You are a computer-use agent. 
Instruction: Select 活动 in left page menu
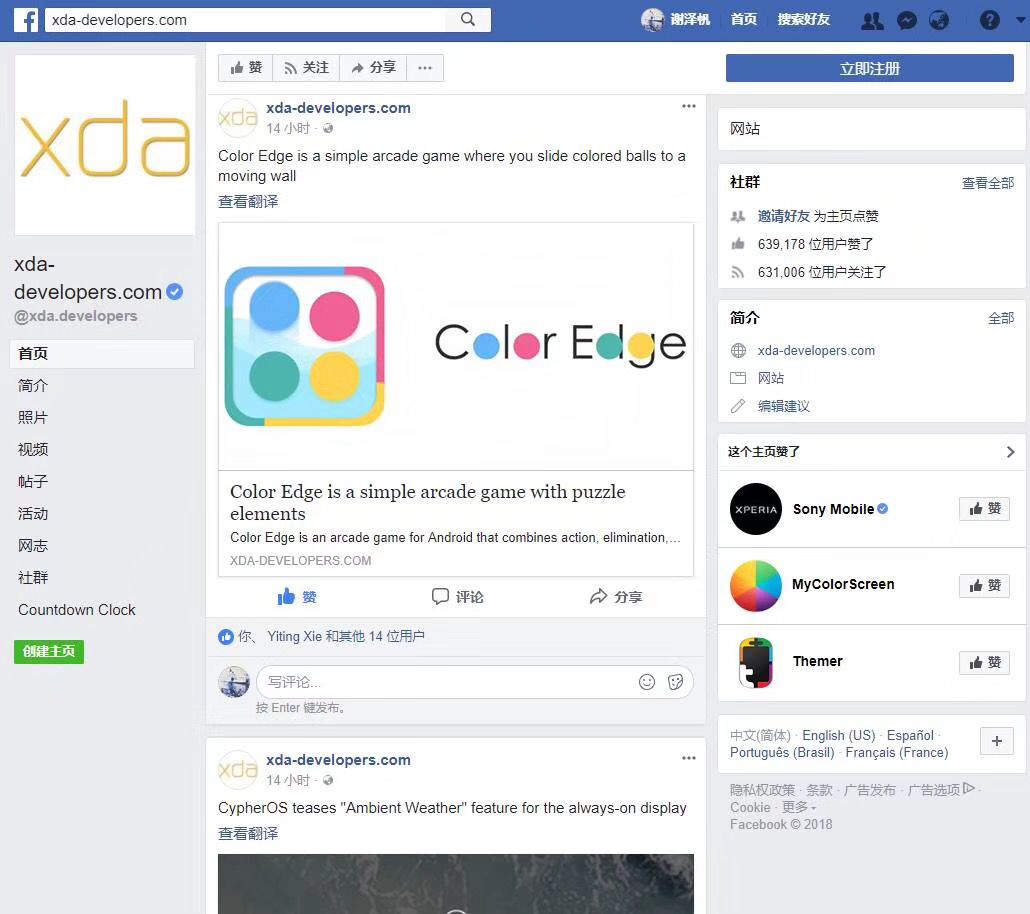click(x=33, y=514)
